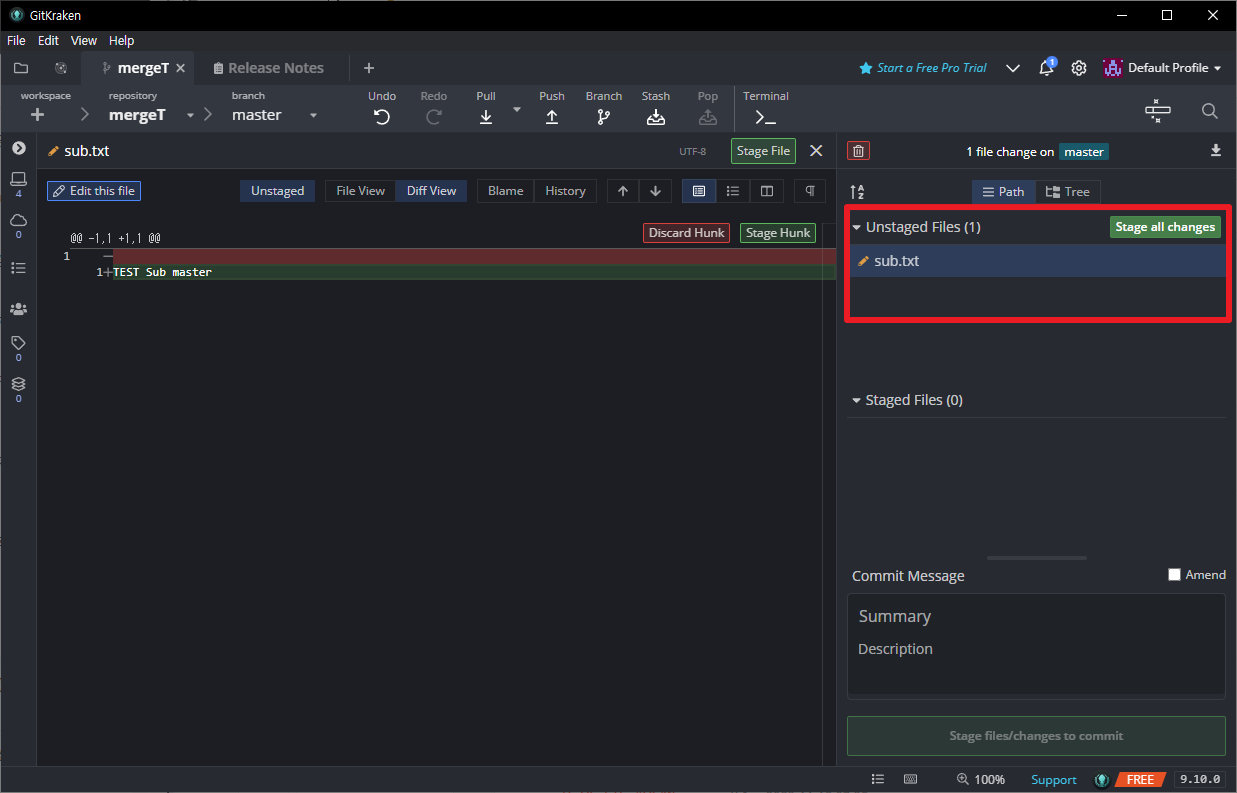
Task: Open the command palette wand icon
Action: (x=1157, y=111)
